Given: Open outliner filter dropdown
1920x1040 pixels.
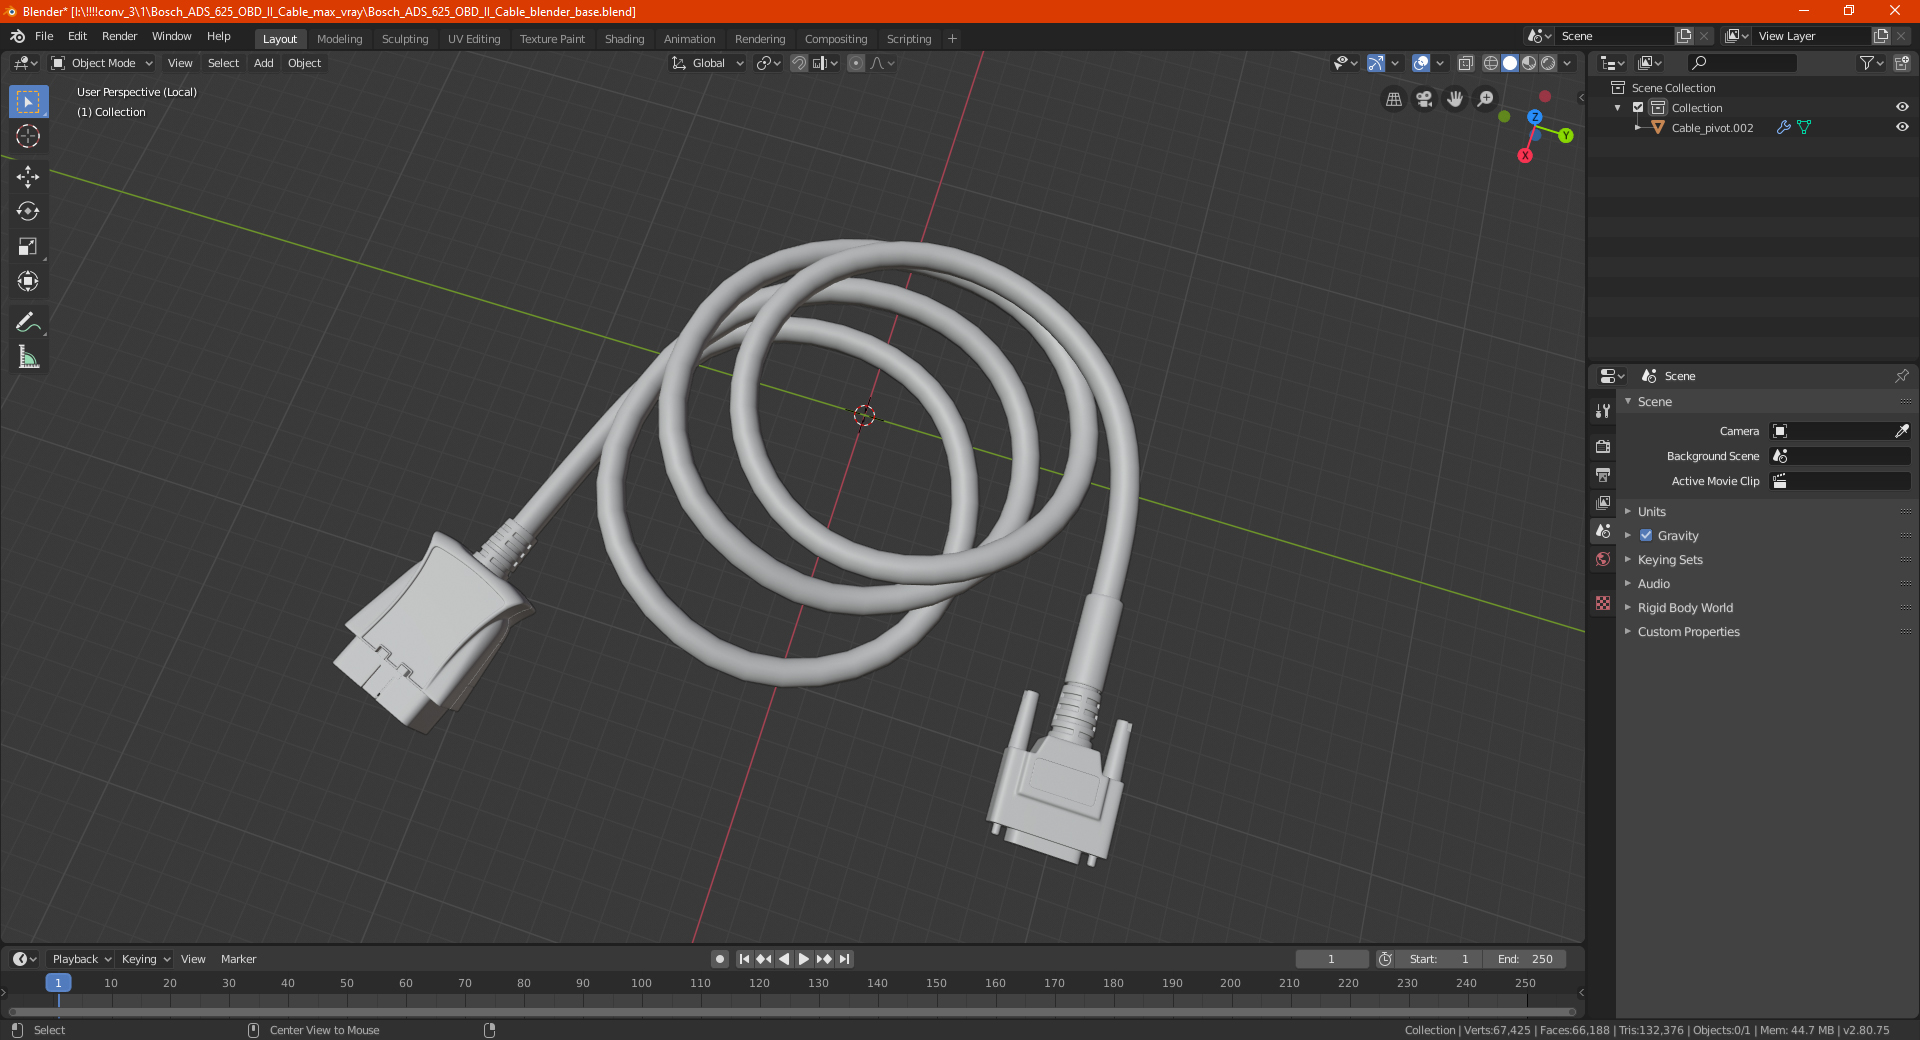Looking at the screenshot, I should point(1871,63).
